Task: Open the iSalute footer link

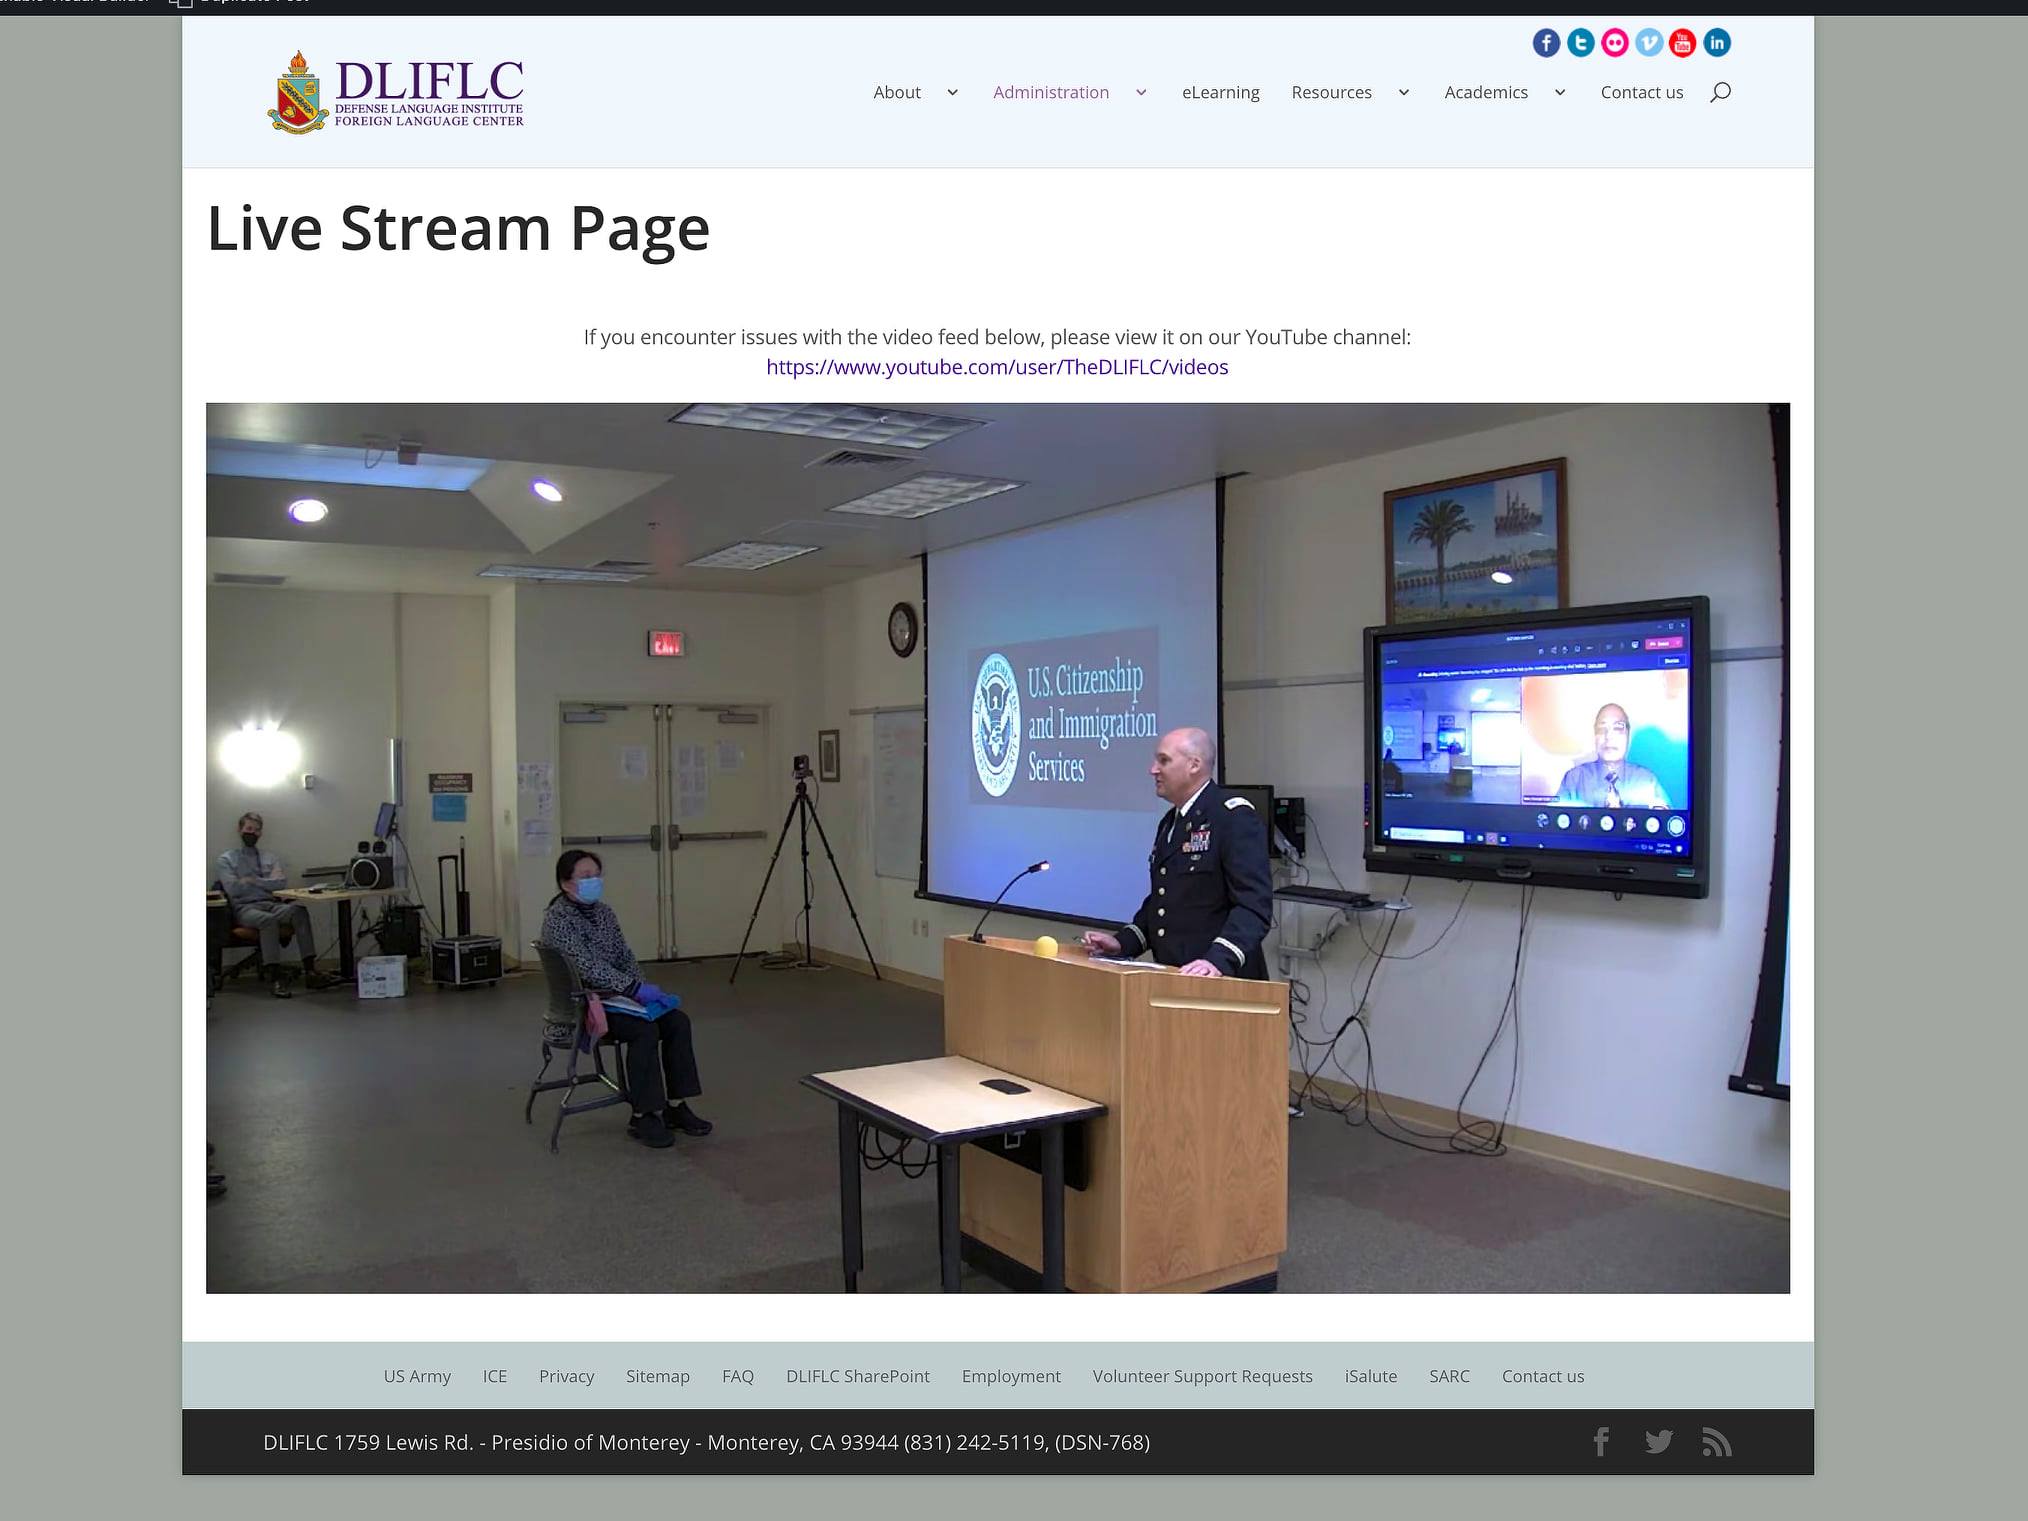Action: pos(1371,1376)
